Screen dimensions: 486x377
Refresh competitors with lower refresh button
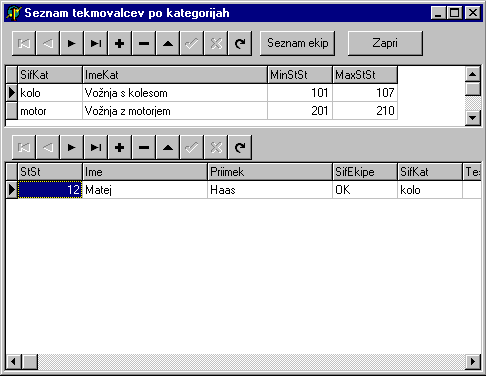tap(240, 147)
